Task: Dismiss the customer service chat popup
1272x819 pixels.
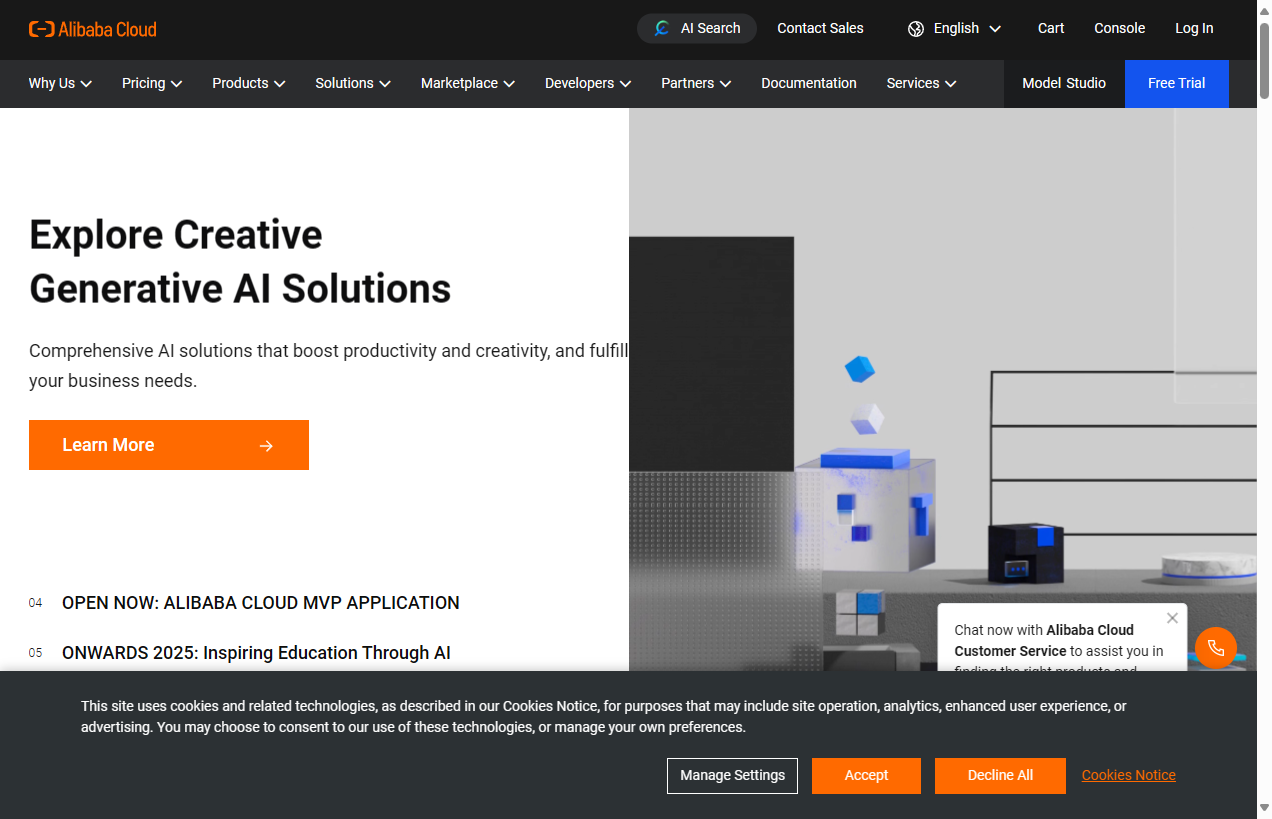Action: [x=1172, y=618]
